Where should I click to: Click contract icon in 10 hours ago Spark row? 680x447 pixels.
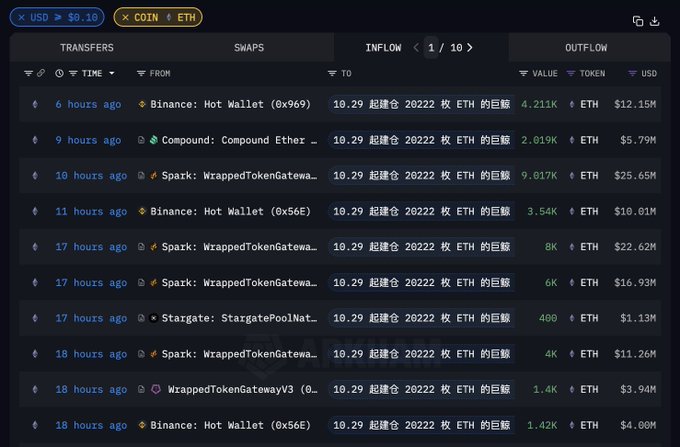pyautogui.click(x=141, y=176)
